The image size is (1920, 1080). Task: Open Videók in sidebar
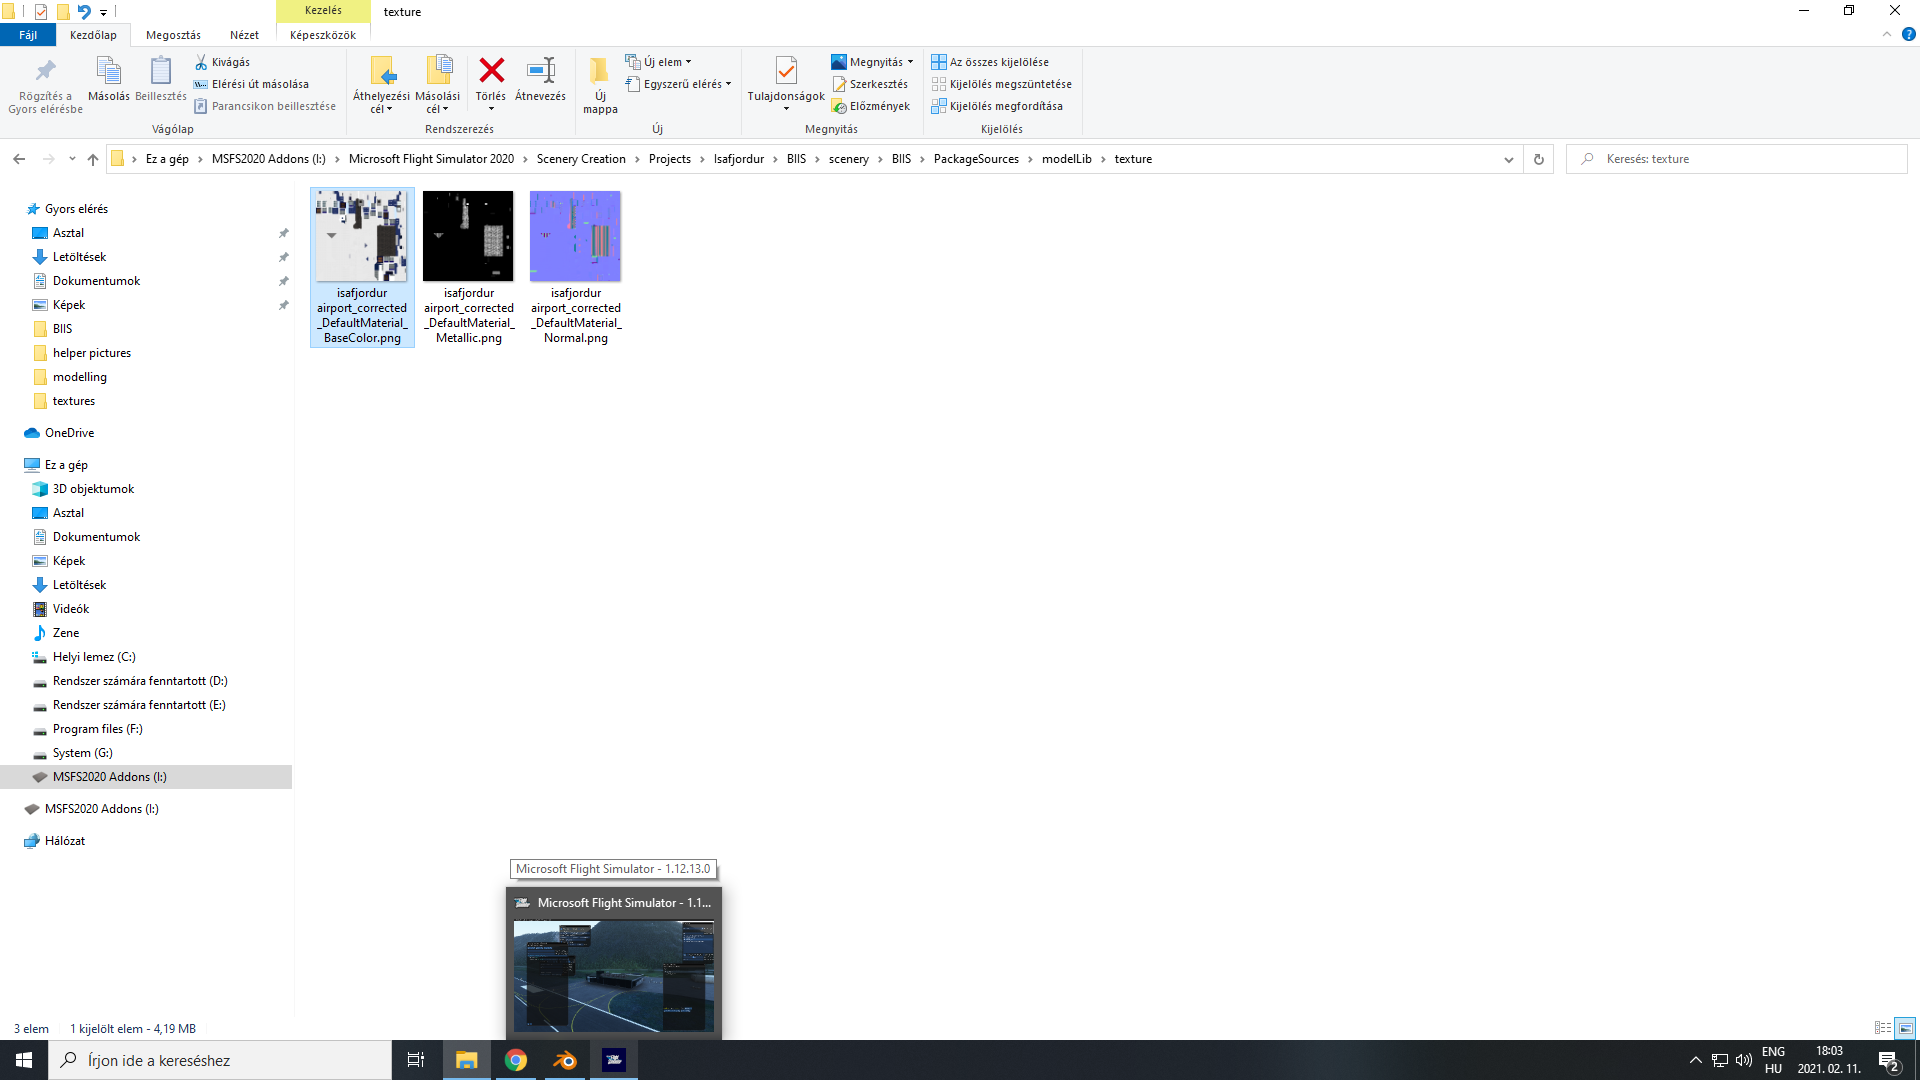70,609
